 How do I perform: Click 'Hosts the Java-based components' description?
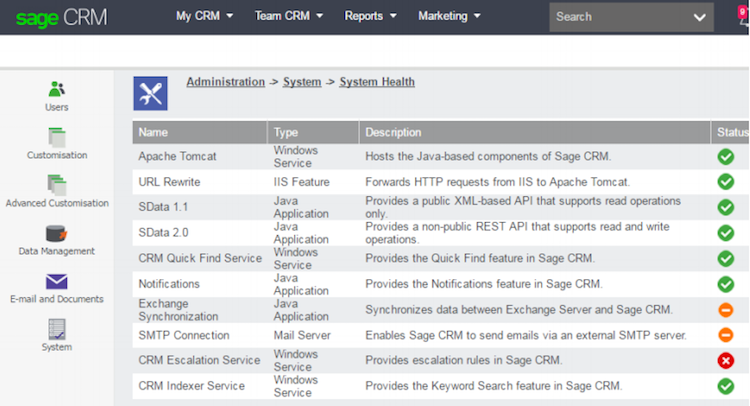point(488,156)
